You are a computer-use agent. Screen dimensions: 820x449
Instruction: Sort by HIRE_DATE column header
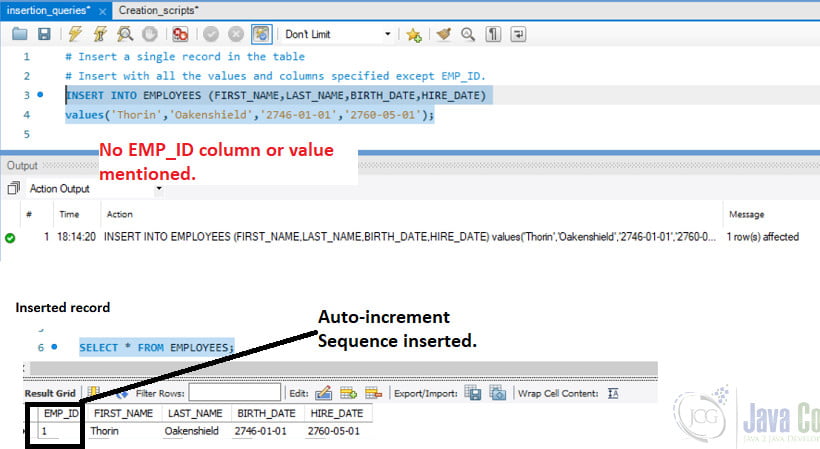[337, 413]
